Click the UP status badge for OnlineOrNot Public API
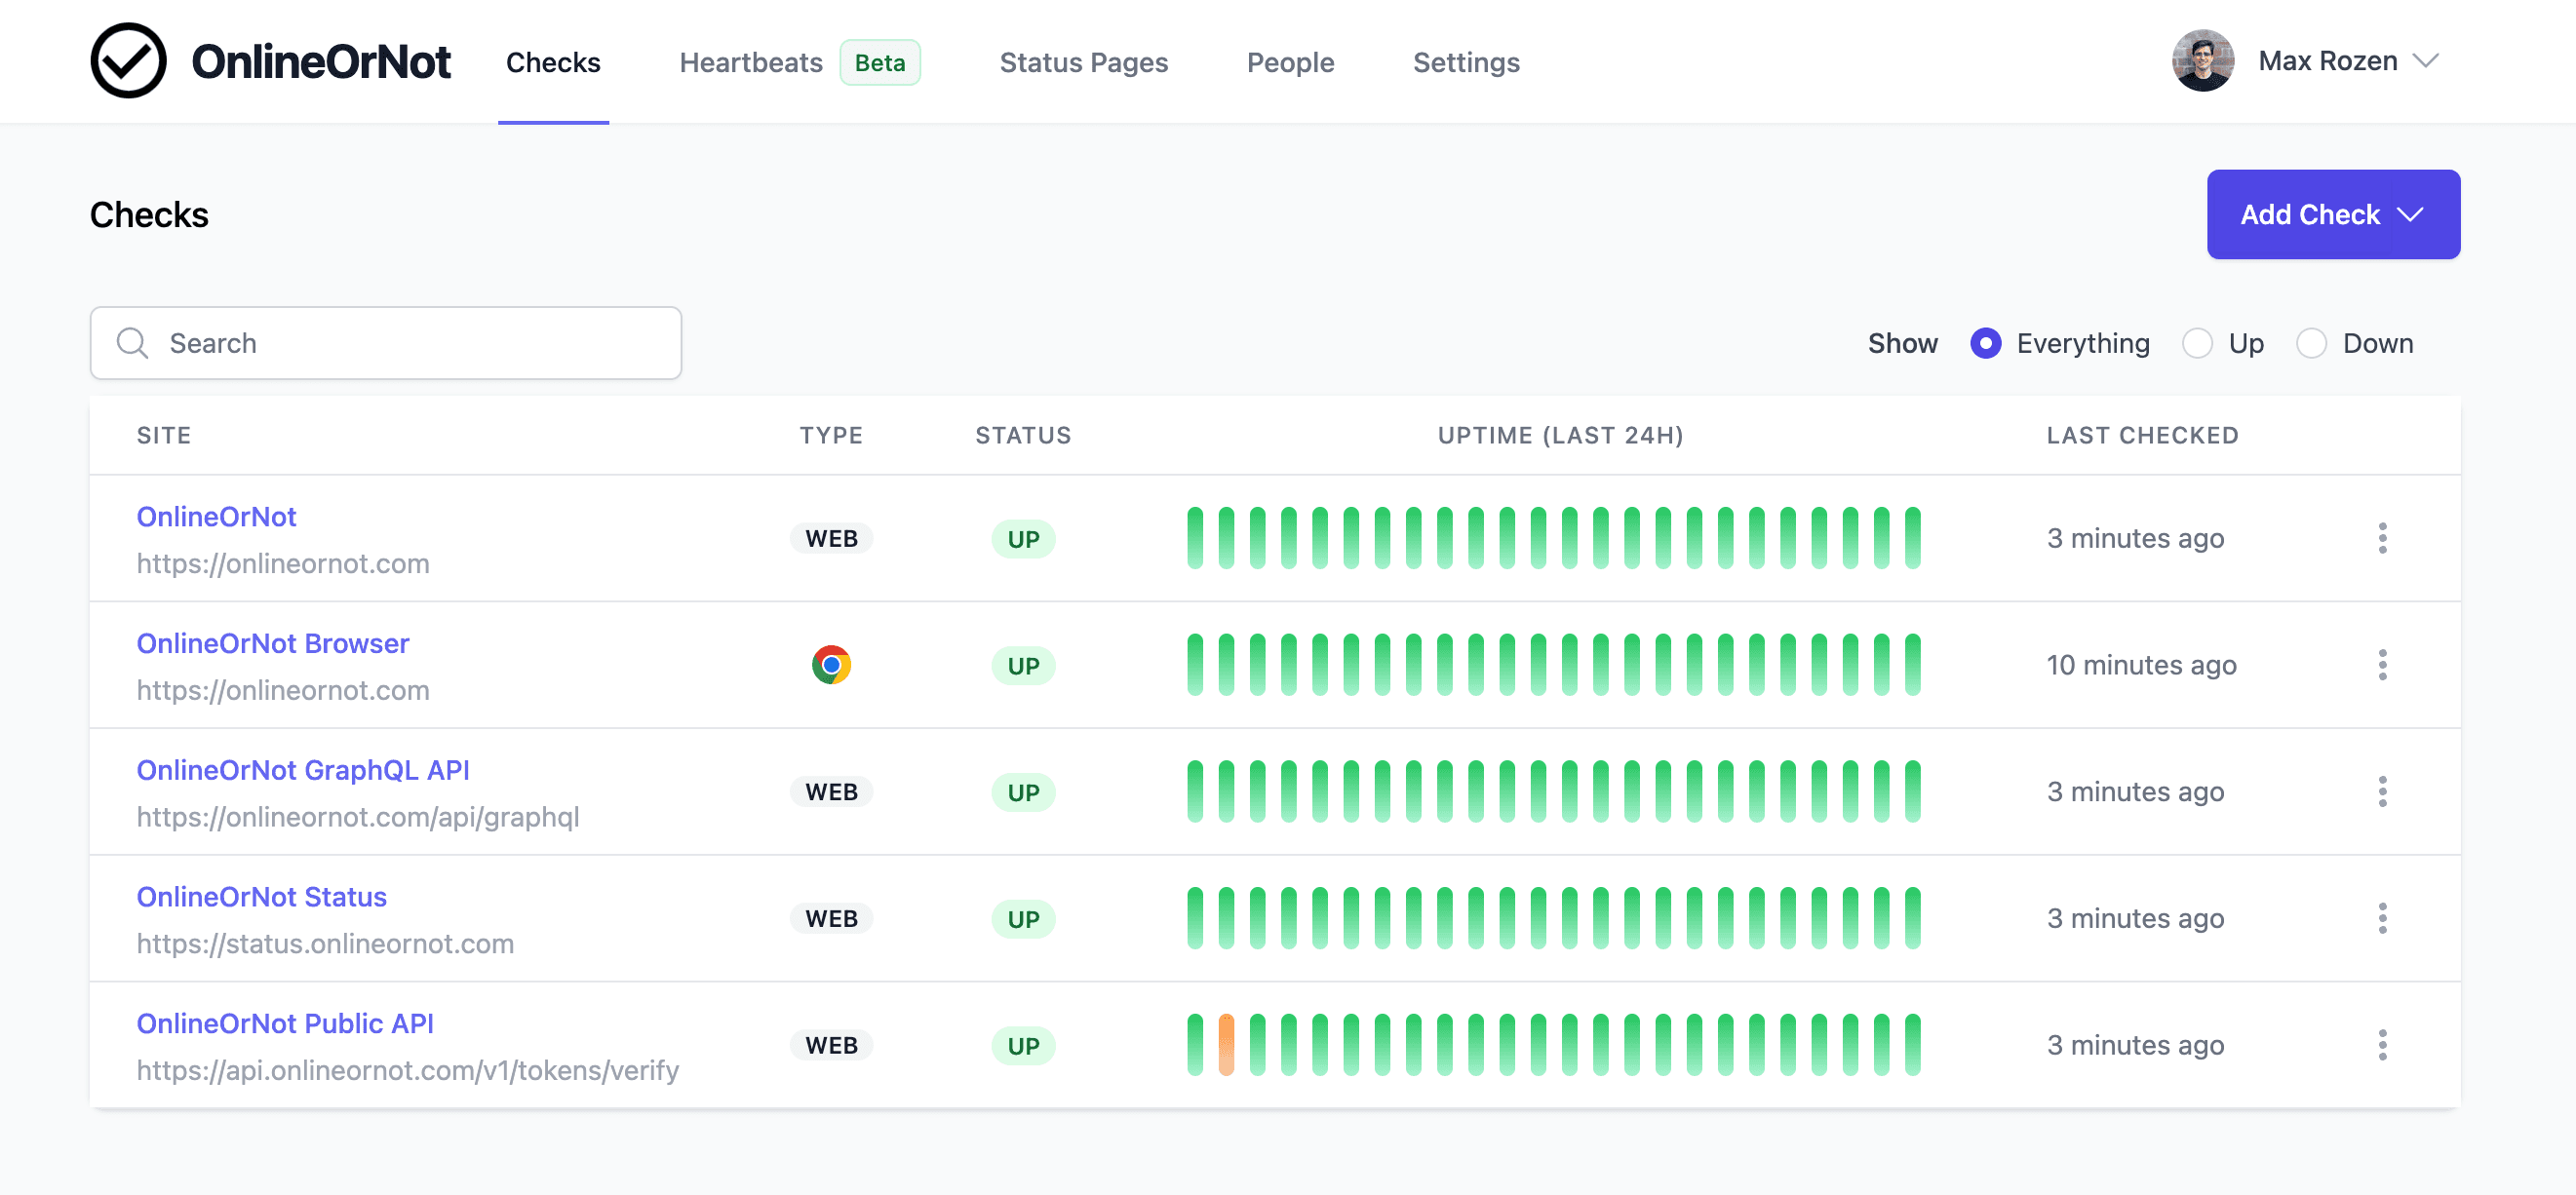The height and width of the screenshot is (1195, 2576). (1023, 1045)
